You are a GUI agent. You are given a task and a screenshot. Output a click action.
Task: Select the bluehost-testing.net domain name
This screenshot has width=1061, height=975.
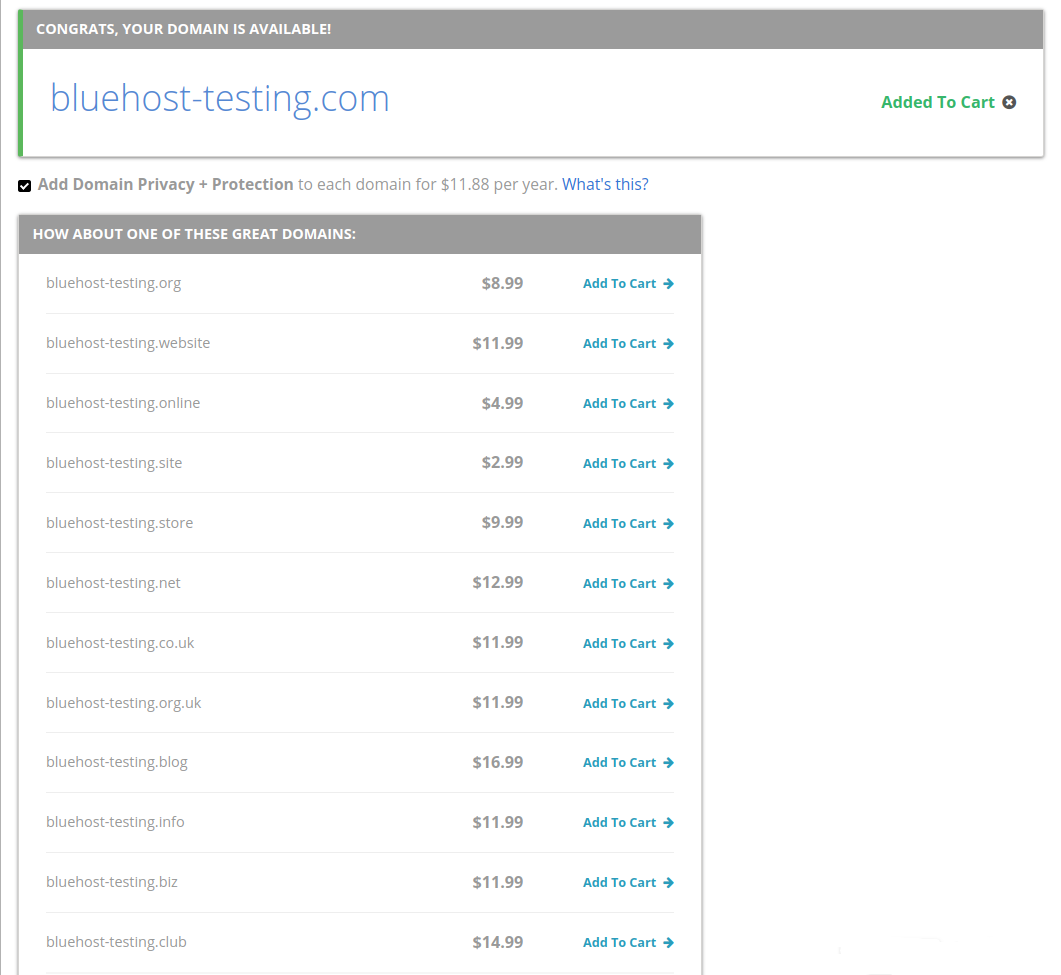[x=113, y=583]
